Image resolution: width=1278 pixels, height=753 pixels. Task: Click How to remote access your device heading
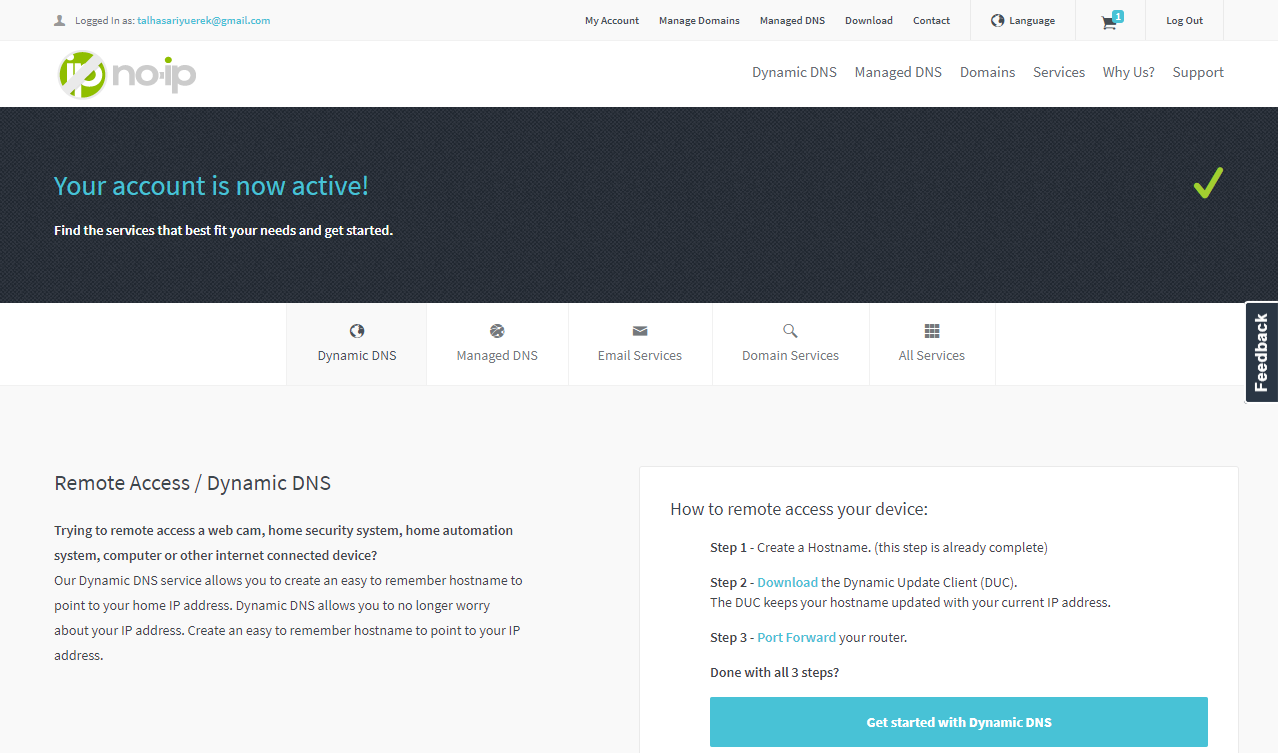pyautogui.click(x=799, y=509)
